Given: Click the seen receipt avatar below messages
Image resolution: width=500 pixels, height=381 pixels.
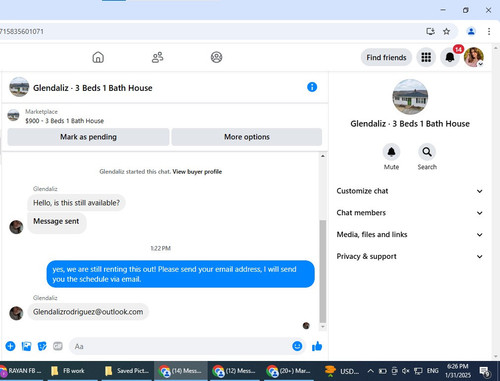Looking at the screenshot, I should point(306,326).
